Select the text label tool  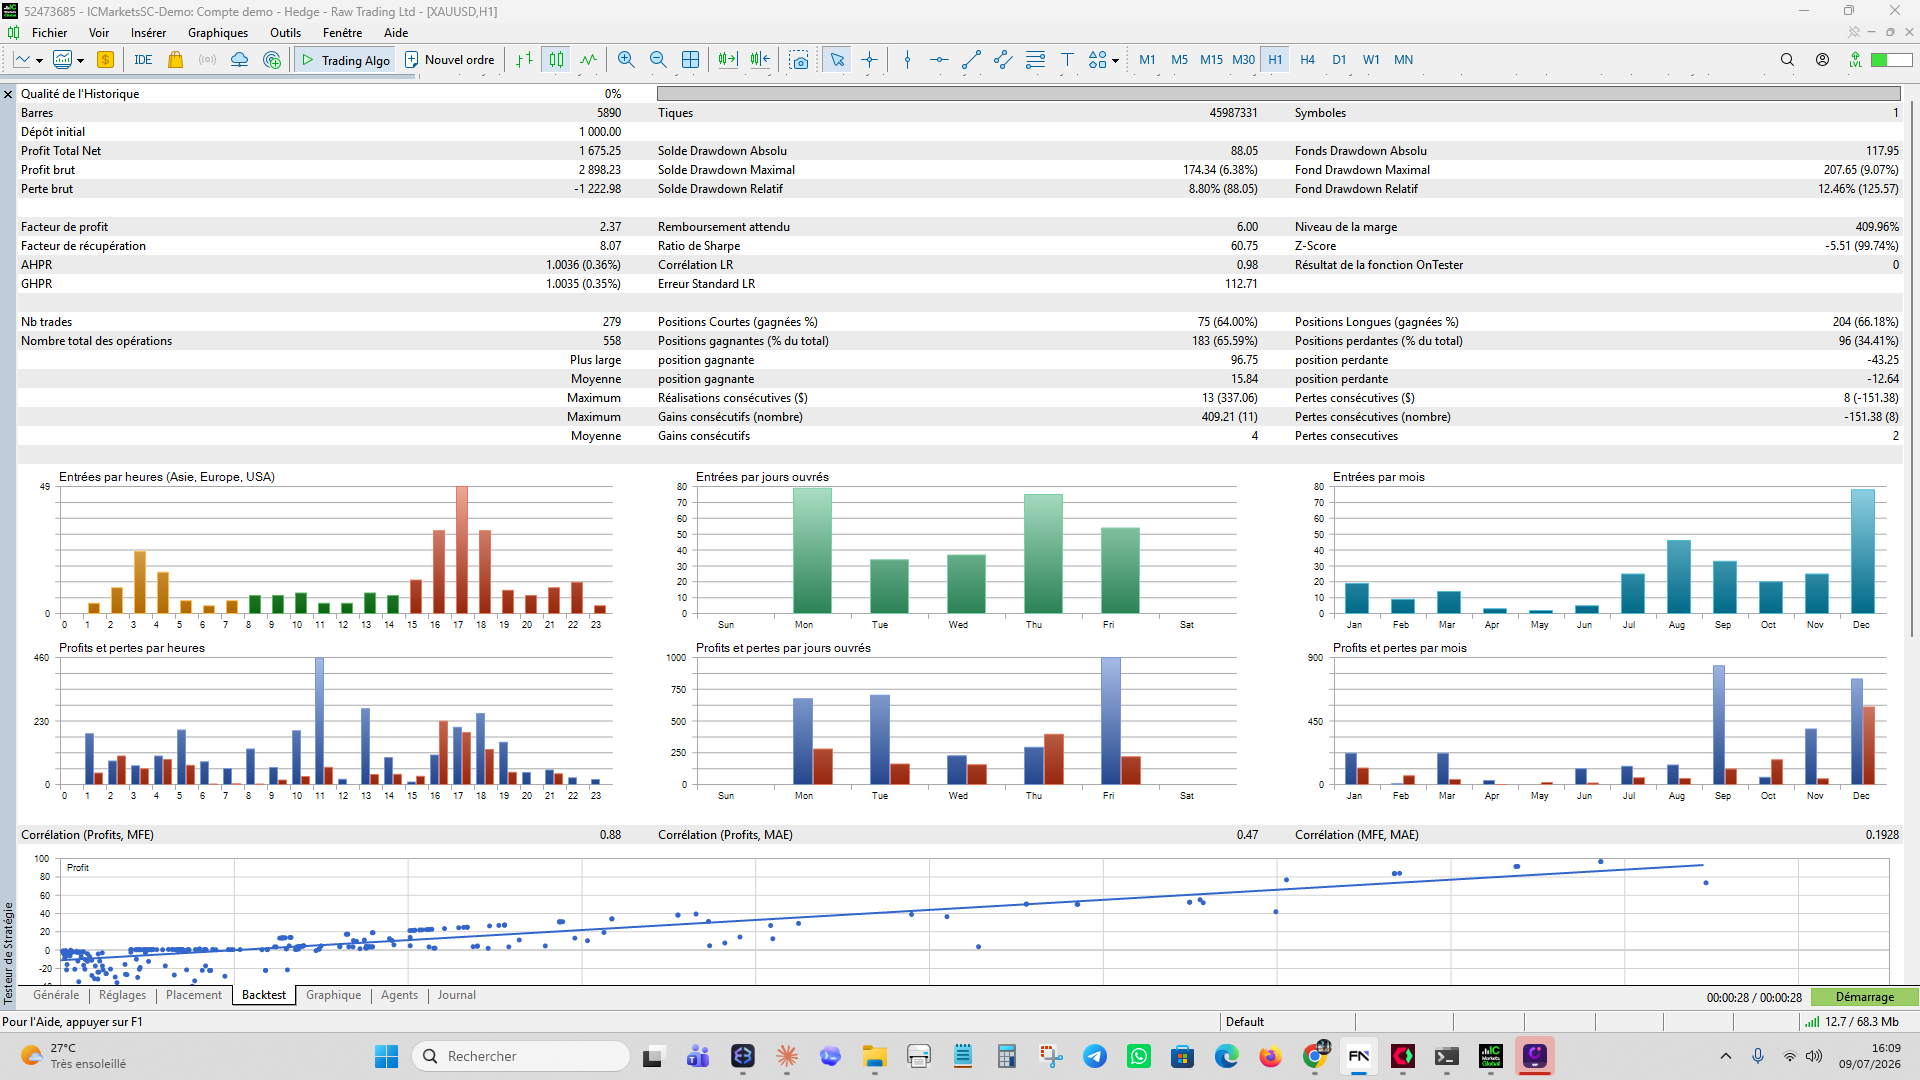click(x=1067, y=60)
